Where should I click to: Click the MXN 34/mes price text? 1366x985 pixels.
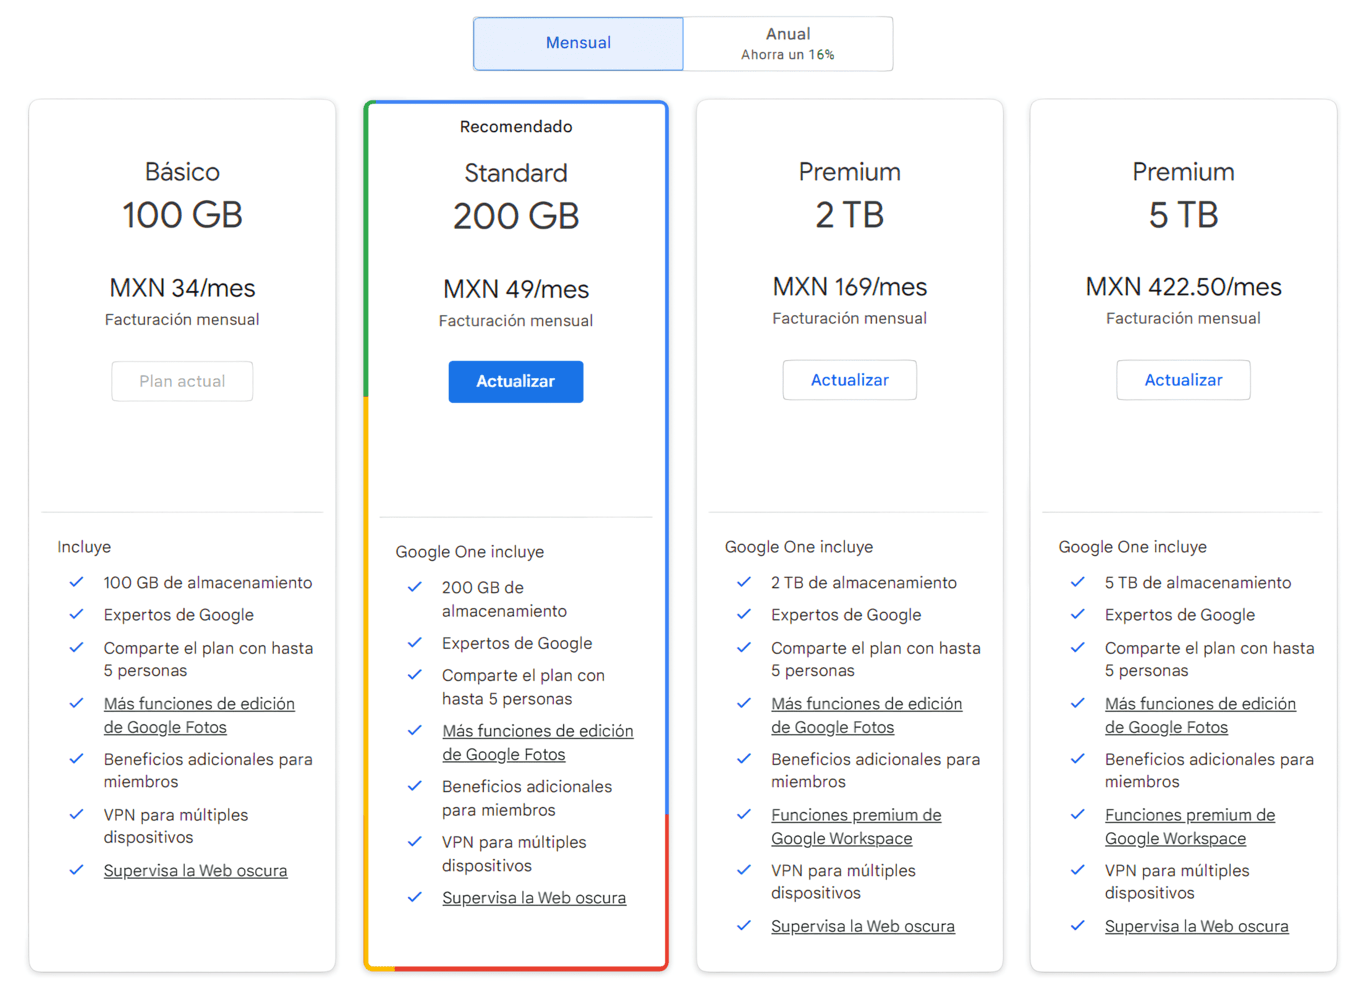point(182,288)
